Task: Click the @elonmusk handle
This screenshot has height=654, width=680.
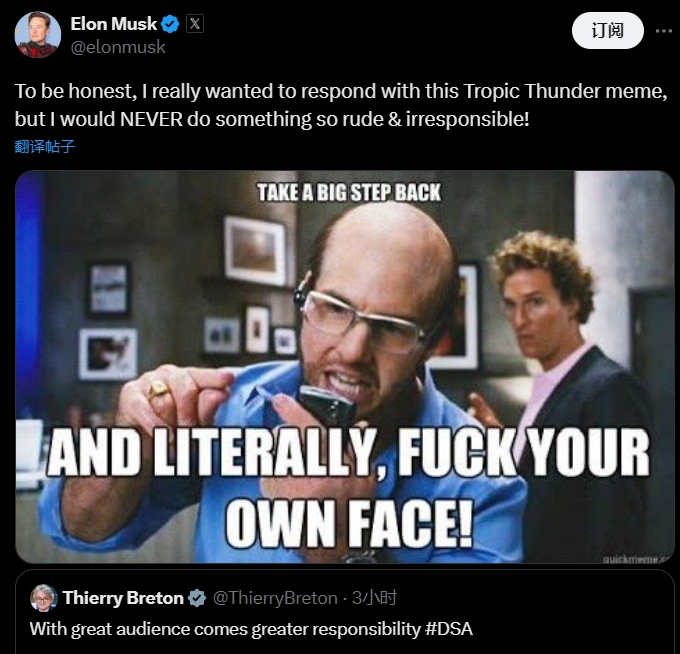Action: pyautogui.click(x=118, y=46)
